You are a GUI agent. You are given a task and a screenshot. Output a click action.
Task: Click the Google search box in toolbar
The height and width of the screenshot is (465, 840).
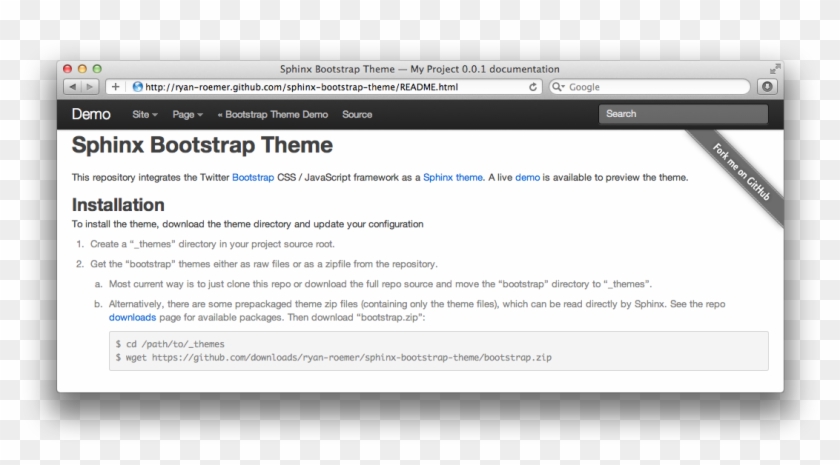coord(655,87)
